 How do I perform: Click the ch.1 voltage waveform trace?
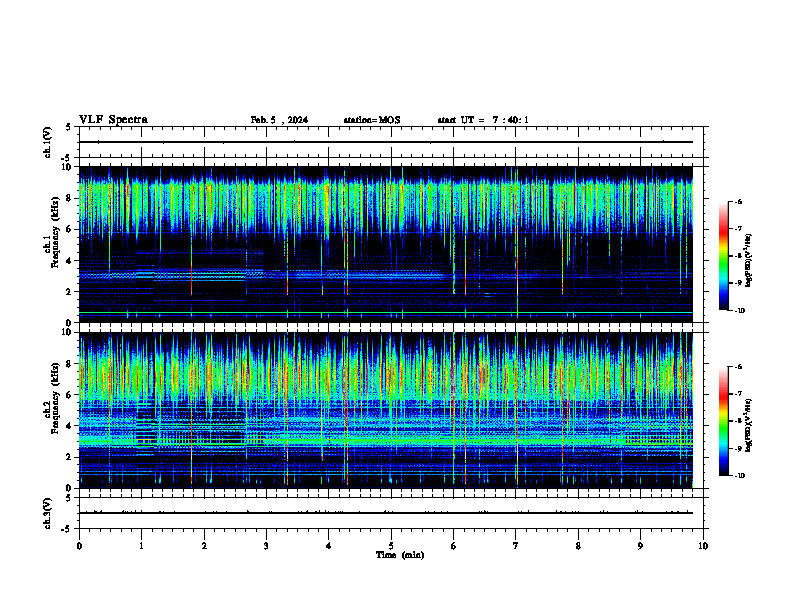click(385, 142)
